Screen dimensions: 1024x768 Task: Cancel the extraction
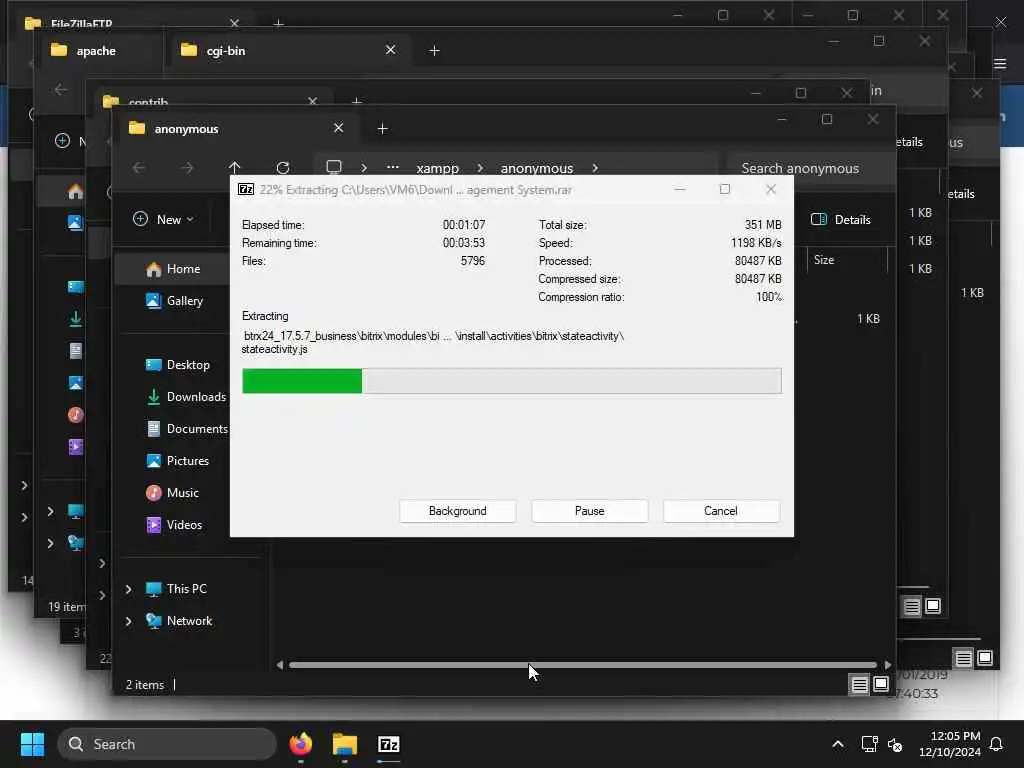point(720,511)
